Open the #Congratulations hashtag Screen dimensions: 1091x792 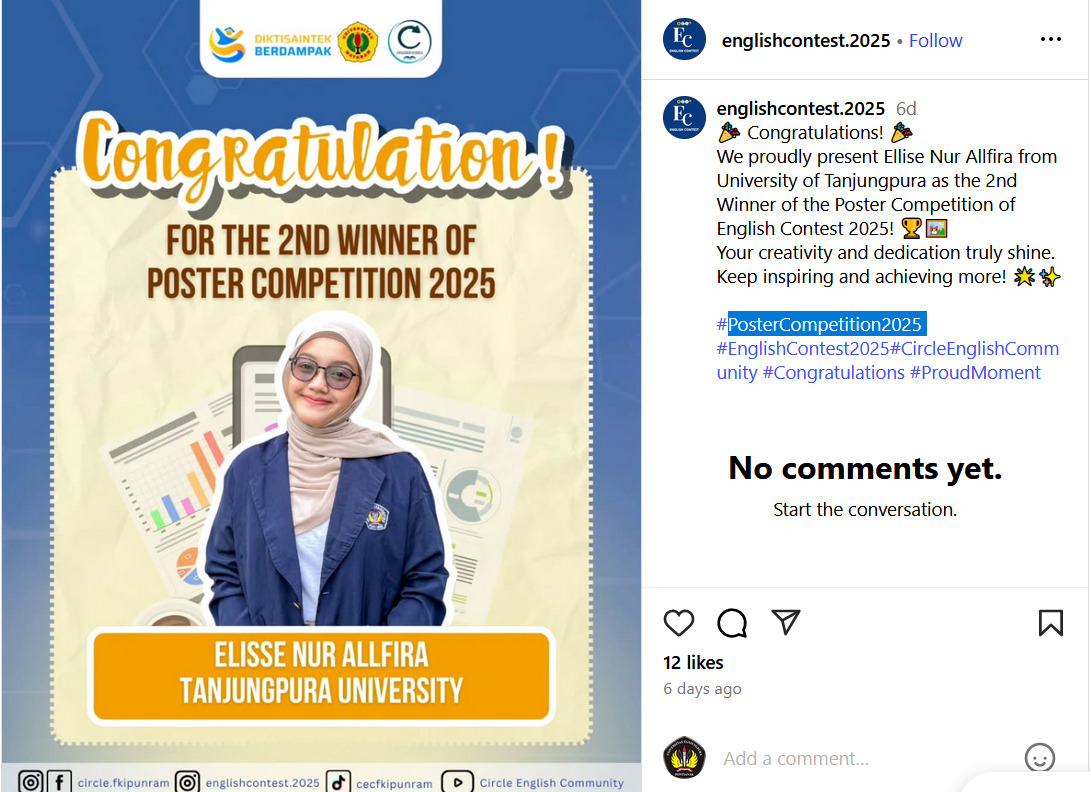coord(834,372)
